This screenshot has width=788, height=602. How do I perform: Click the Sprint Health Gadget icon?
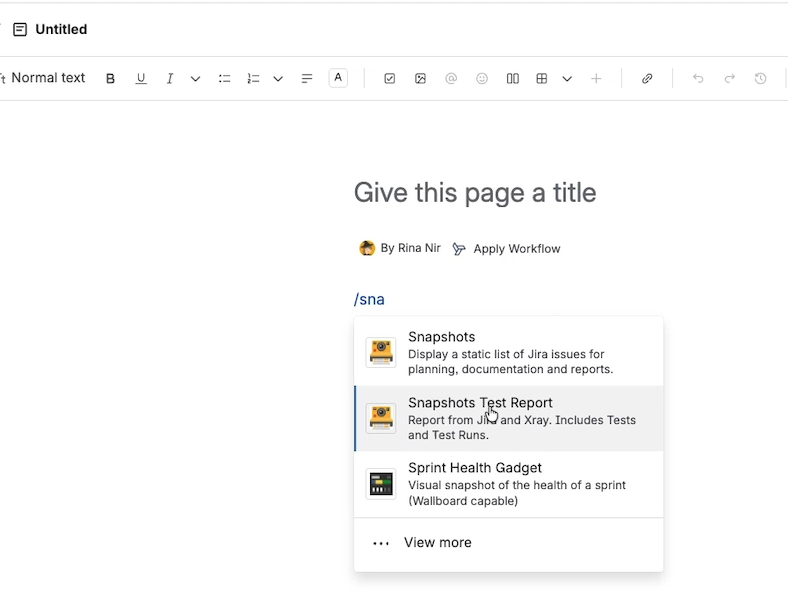381,484
